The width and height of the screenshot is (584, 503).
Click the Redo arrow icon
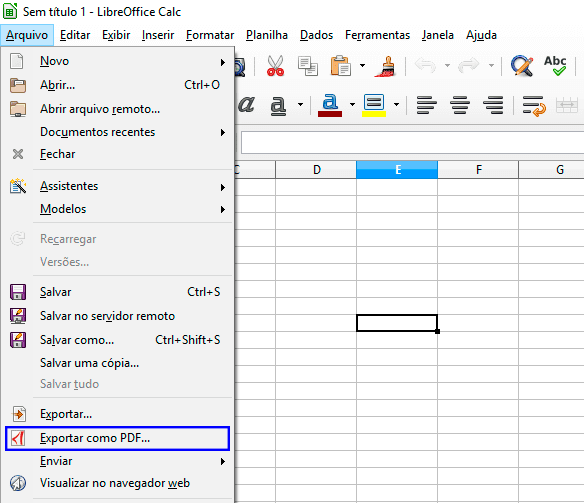coord(469,66)
